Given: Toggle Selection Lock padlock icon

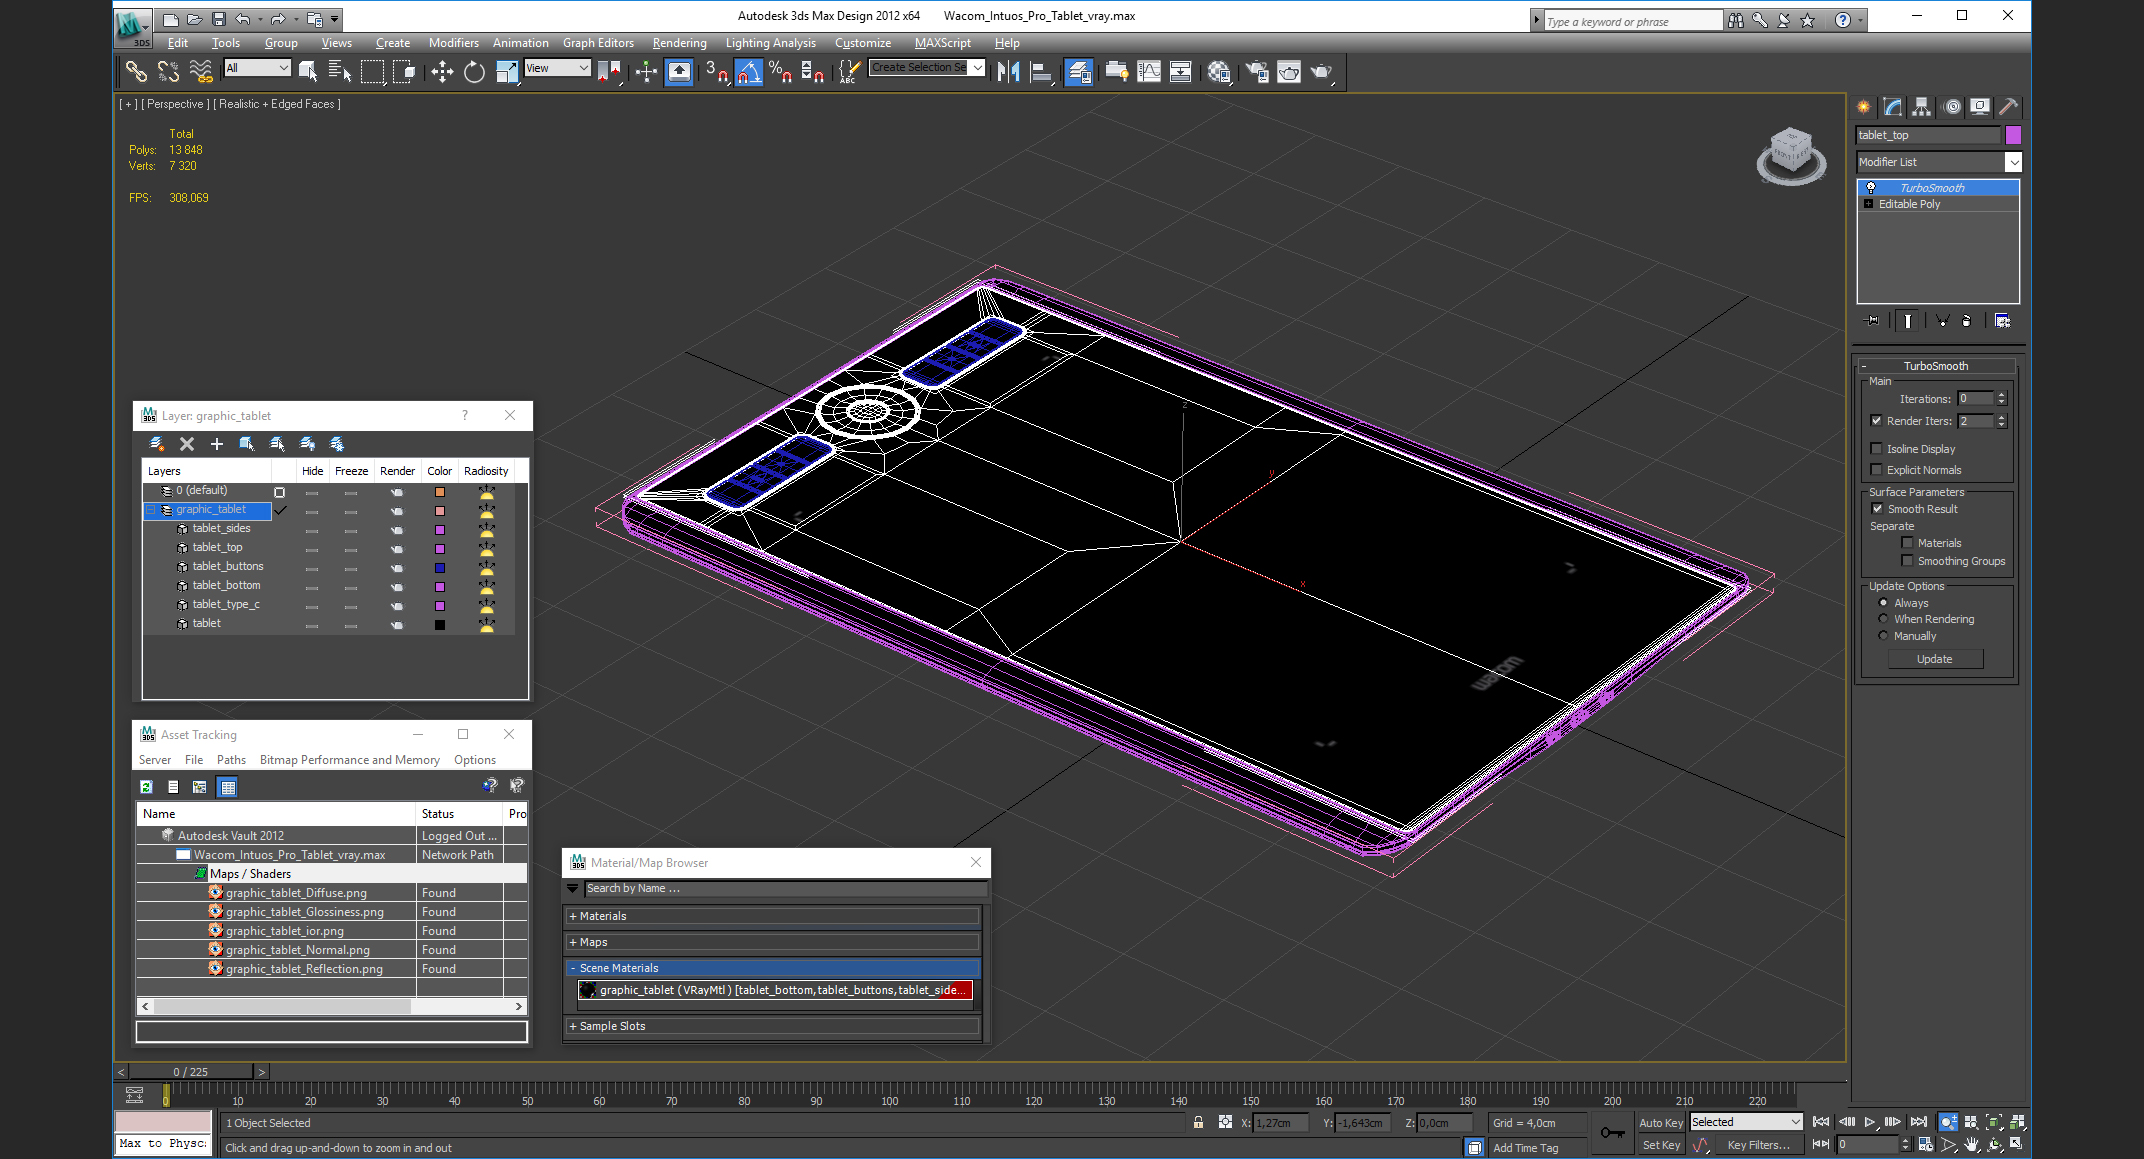Looking at the screenshot, I should pyautogui.click(x=1198, y=1122).
